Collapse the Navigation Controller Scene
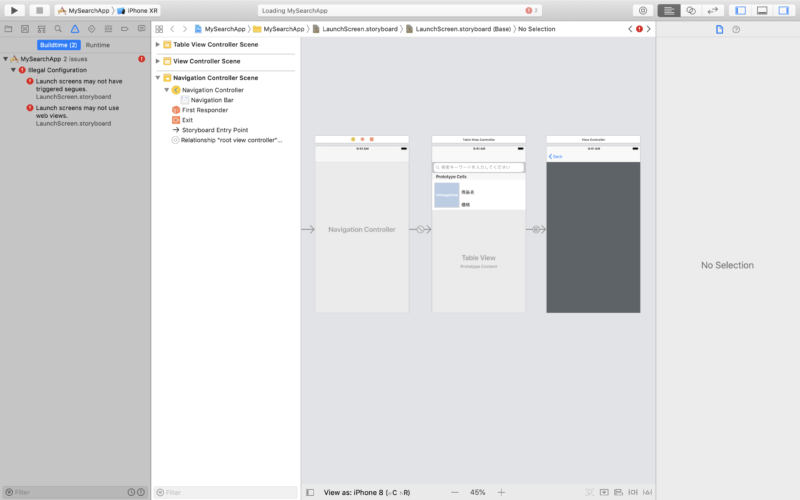Image resolution: width=800 pixels, height=500 pixels. point(158,78)
